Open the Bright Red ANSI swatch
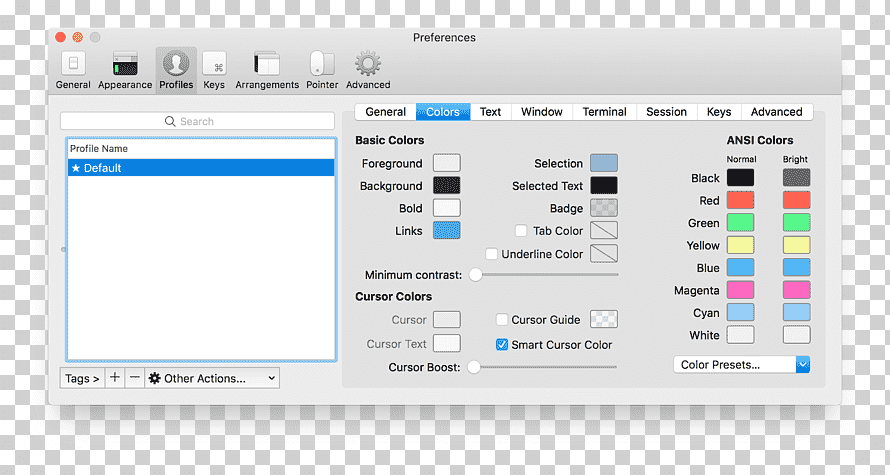The width and height of the screenshot is (890, 475). [796, 200]
